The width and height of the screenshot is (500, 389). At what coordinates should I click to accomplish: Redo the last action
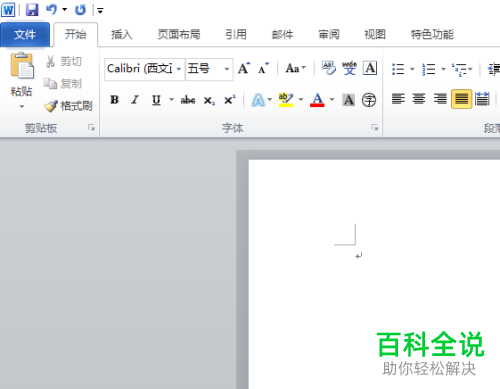(80, 10)
